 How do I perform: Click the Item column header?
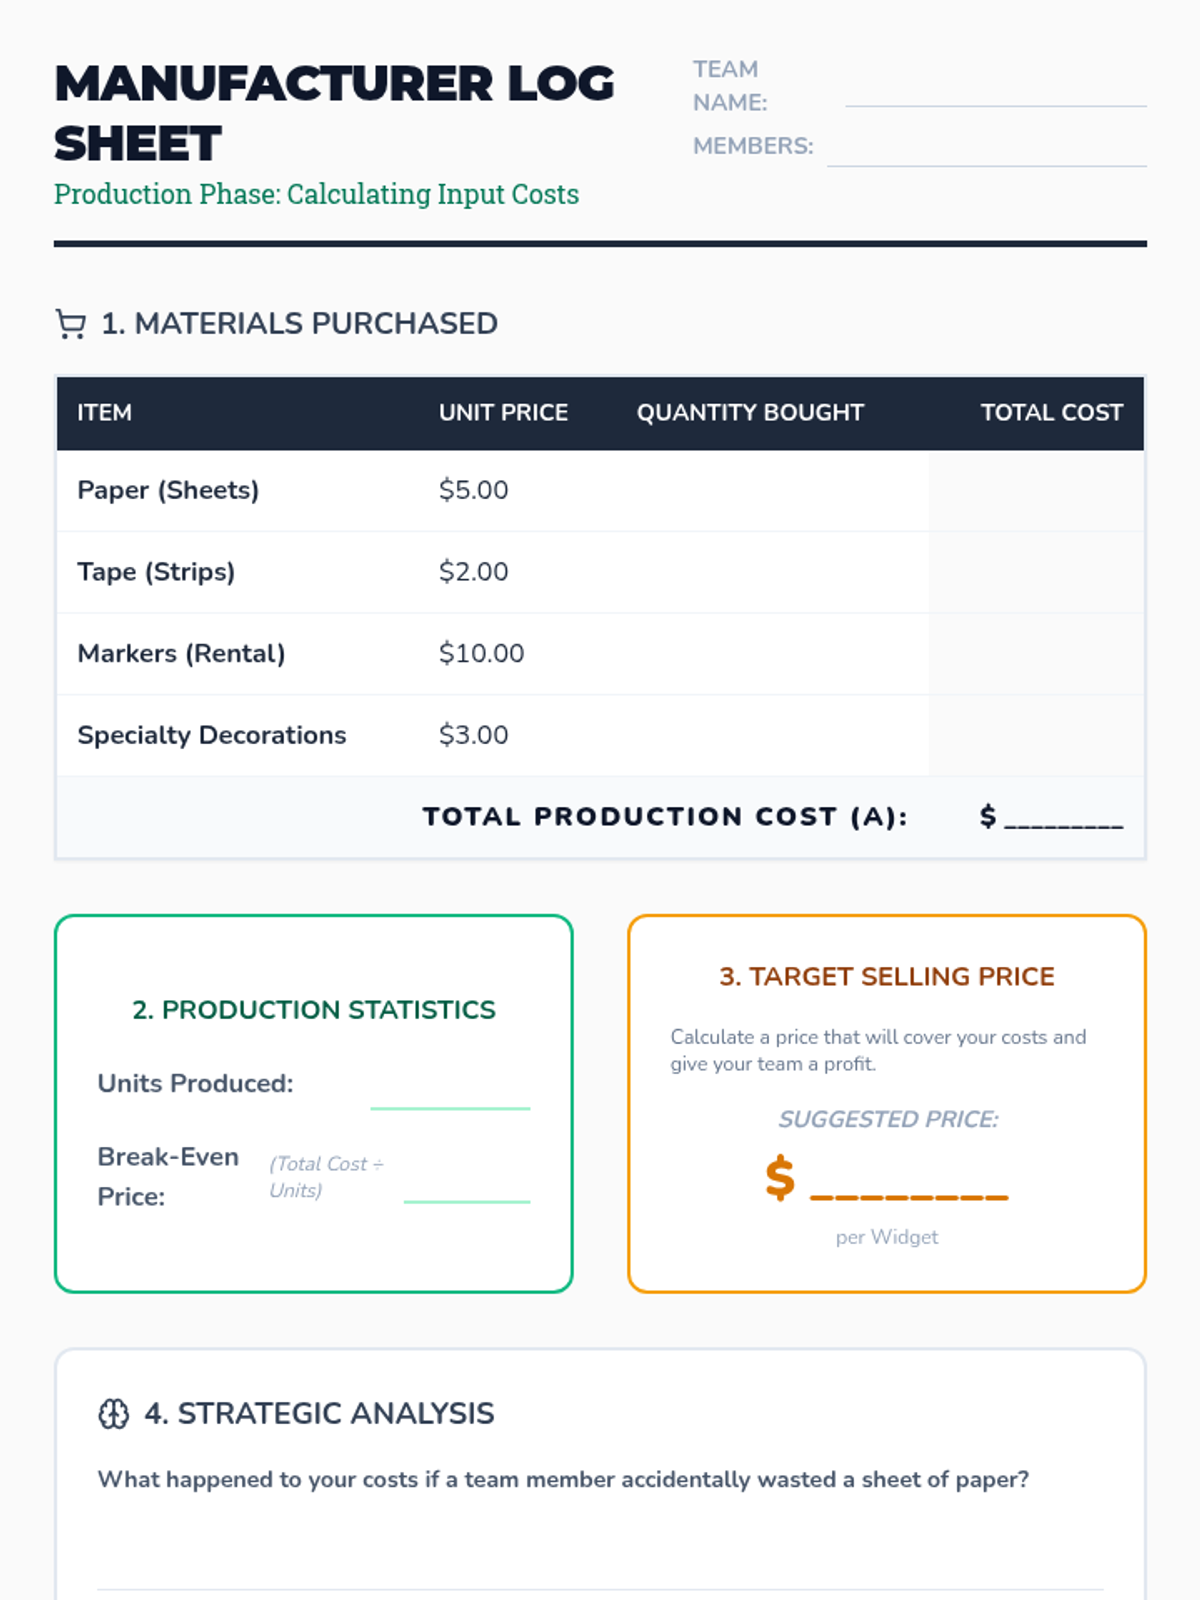tap(105, 413)
